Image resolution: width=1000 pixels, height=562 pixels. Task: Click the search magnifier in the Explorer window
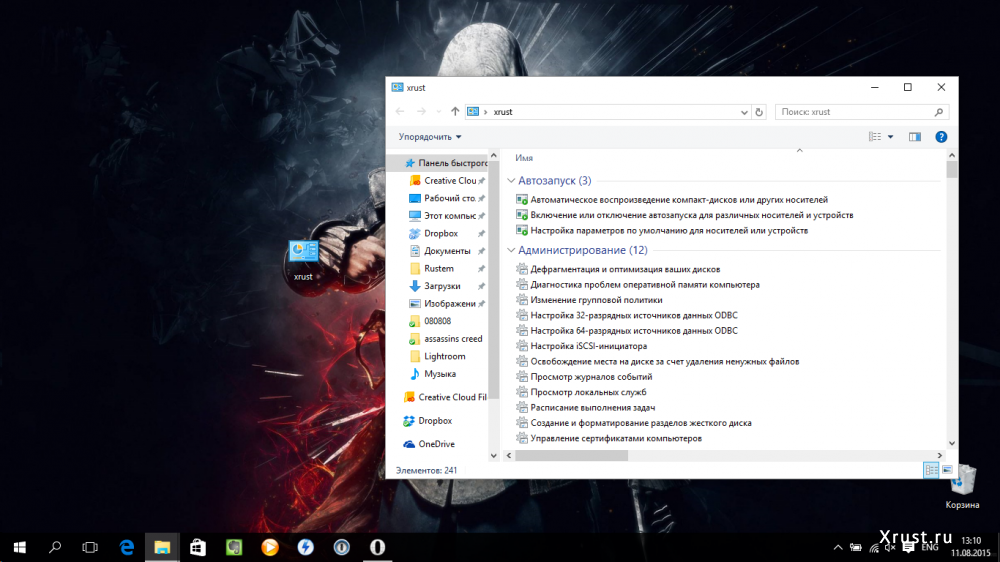point(939,112)
